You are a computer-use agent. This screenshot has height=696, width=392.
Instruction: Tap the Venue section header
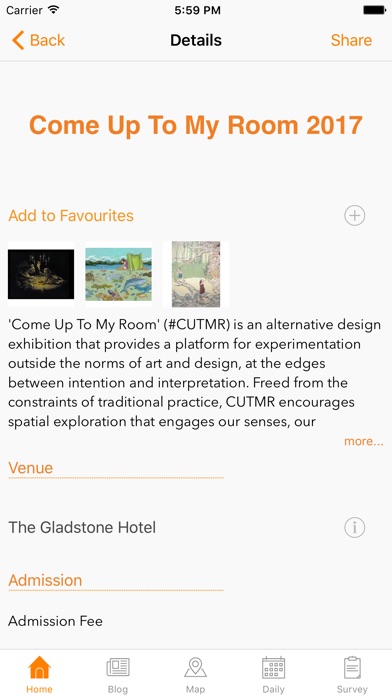tap(31, 468)
